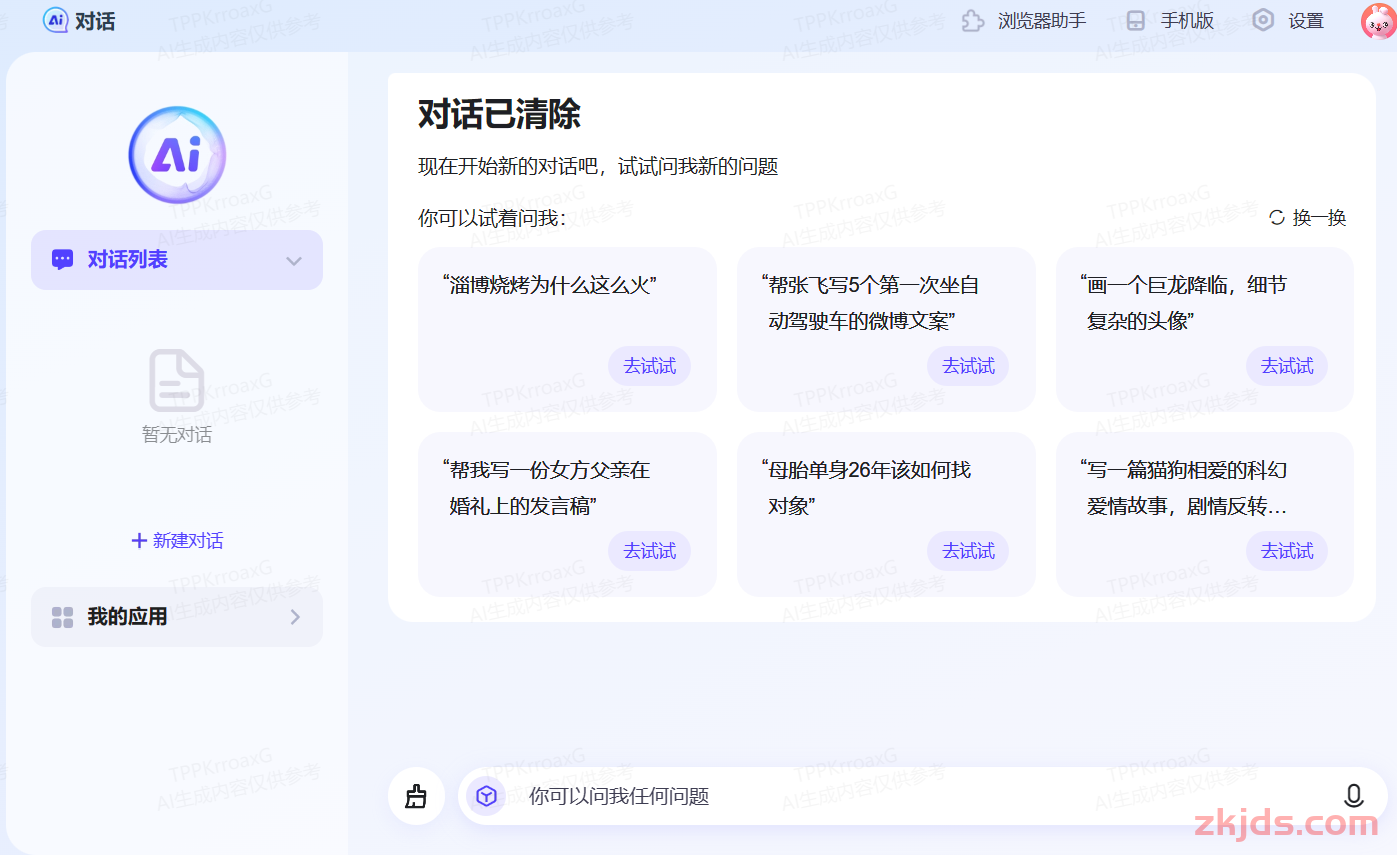
Task: Click the large AI bubble logo in sidebar
Action: pos(177,154)
